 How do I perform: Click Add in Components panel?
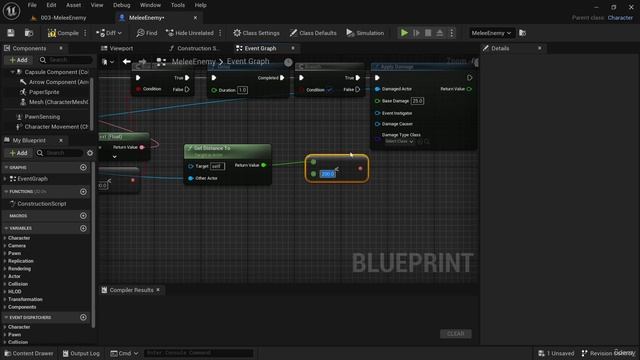pos(18,60)
